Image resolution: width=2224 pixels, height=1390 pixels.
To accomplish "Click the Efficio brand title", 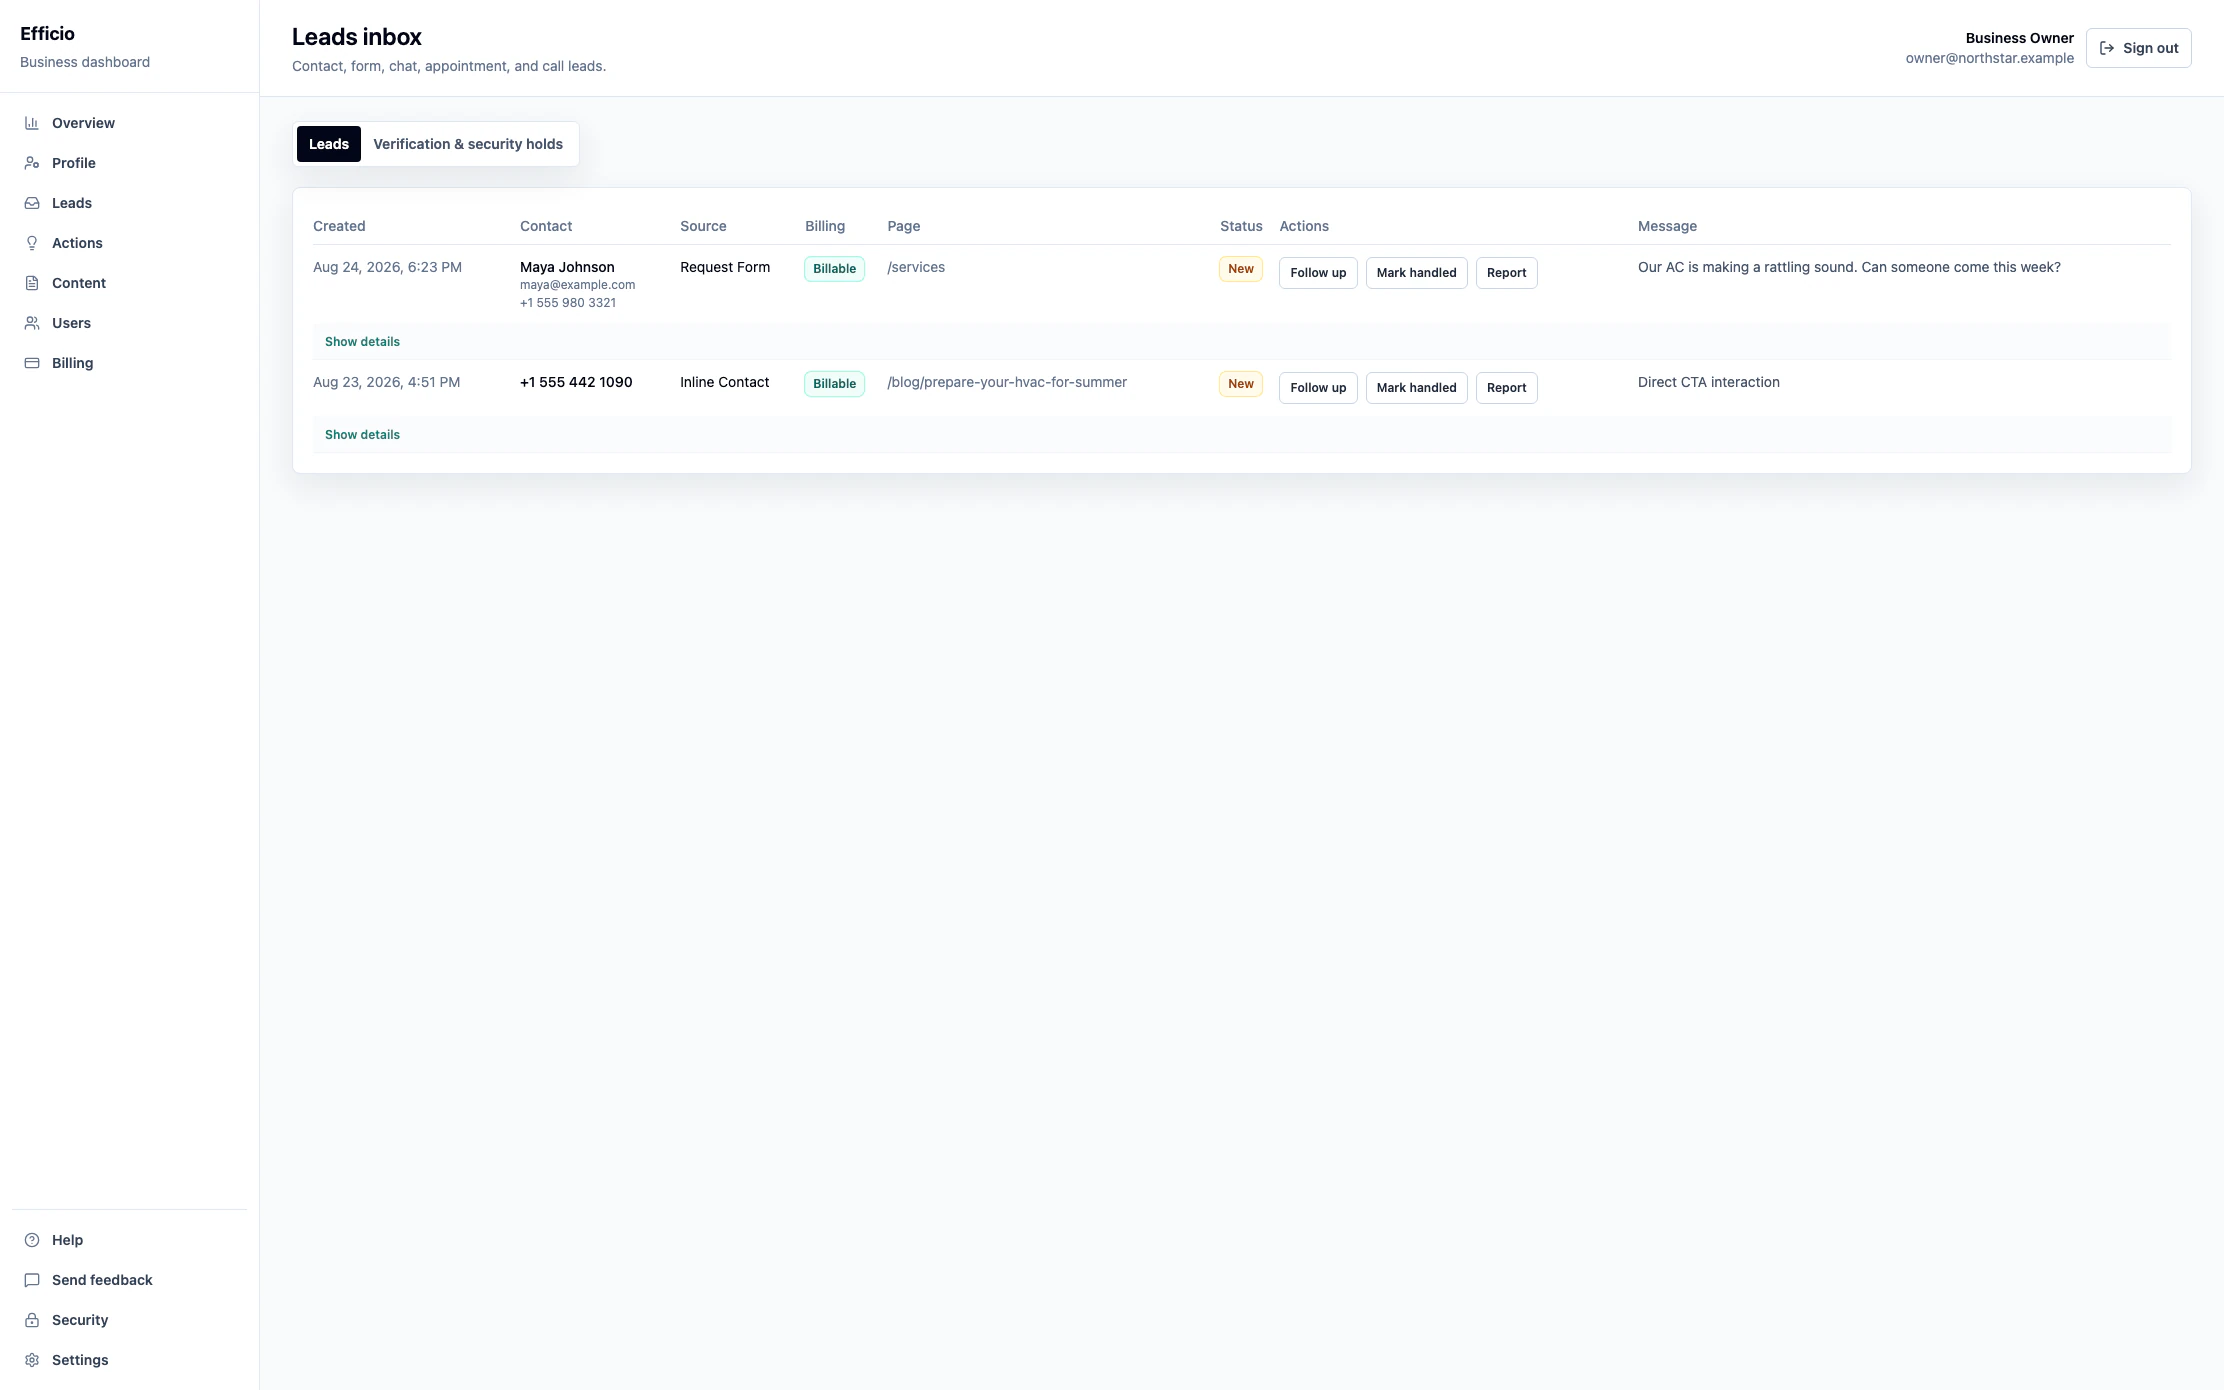I will coord(47,34).
